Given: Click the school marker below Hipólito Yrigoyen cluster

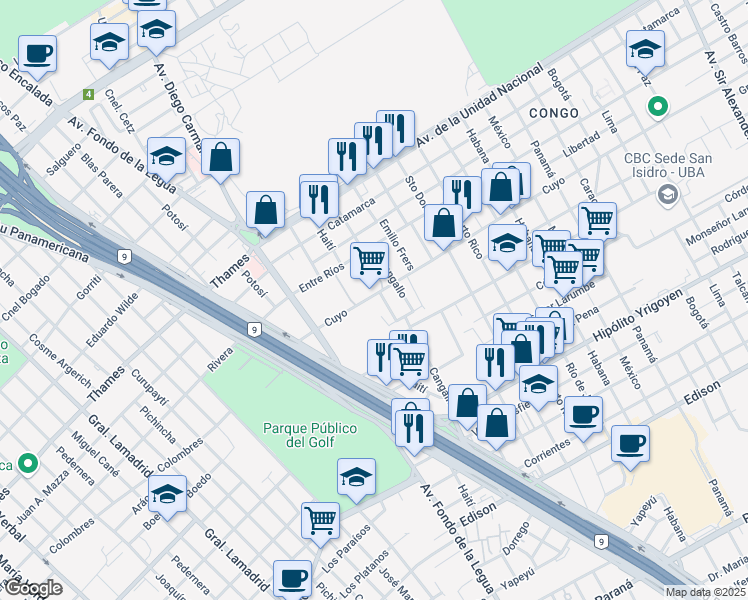Looking at the screenshot, I should [539, 385].
